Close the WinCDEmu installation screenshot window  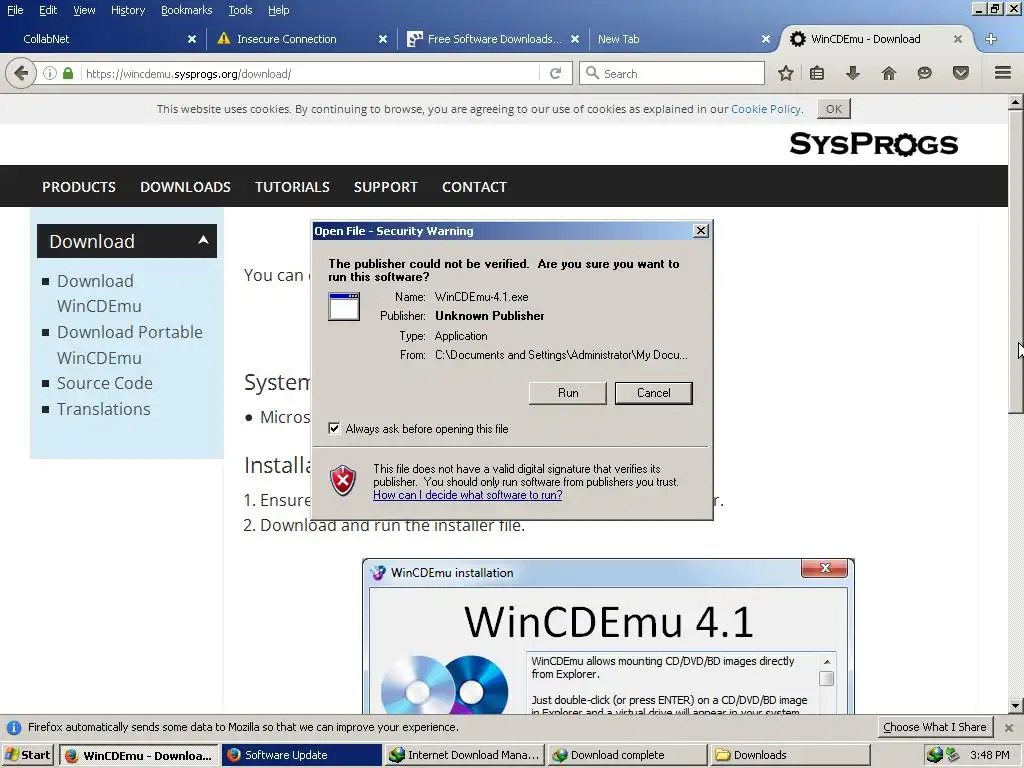[x=825, y=568]
